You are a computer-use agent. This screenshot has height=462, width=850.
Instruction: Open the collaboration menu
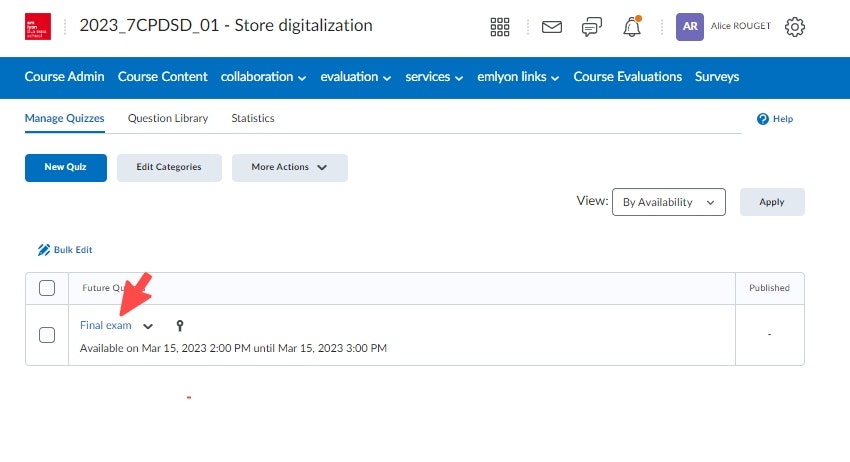(263, 77)
